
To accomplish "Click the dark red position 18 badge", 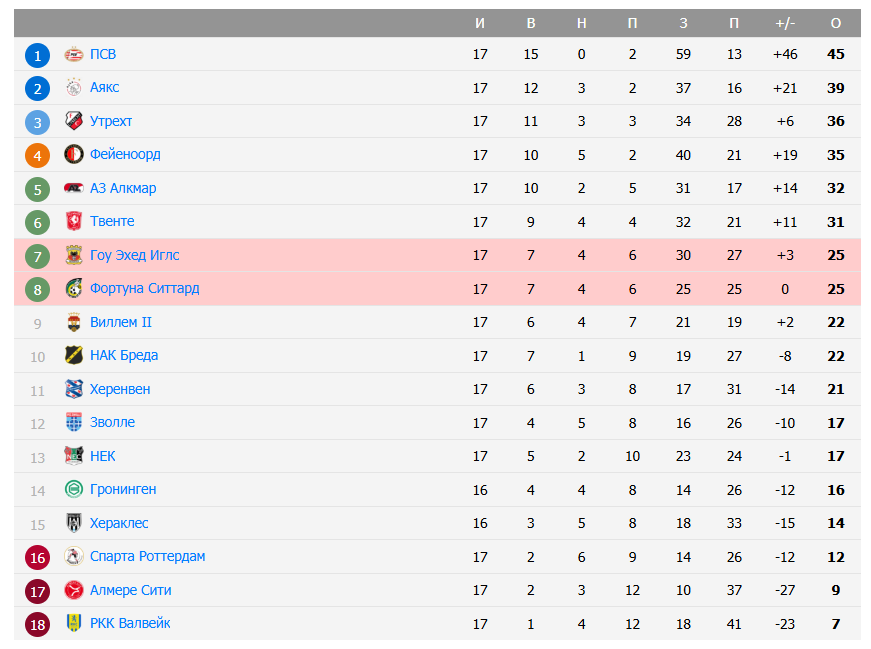I will pos(37,624).
